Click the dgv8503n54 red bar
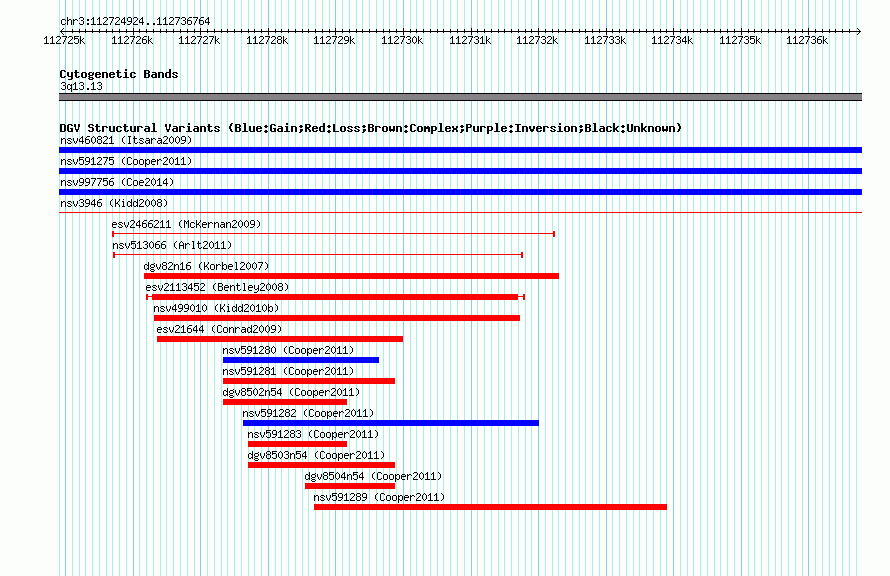 pos(321,465)
